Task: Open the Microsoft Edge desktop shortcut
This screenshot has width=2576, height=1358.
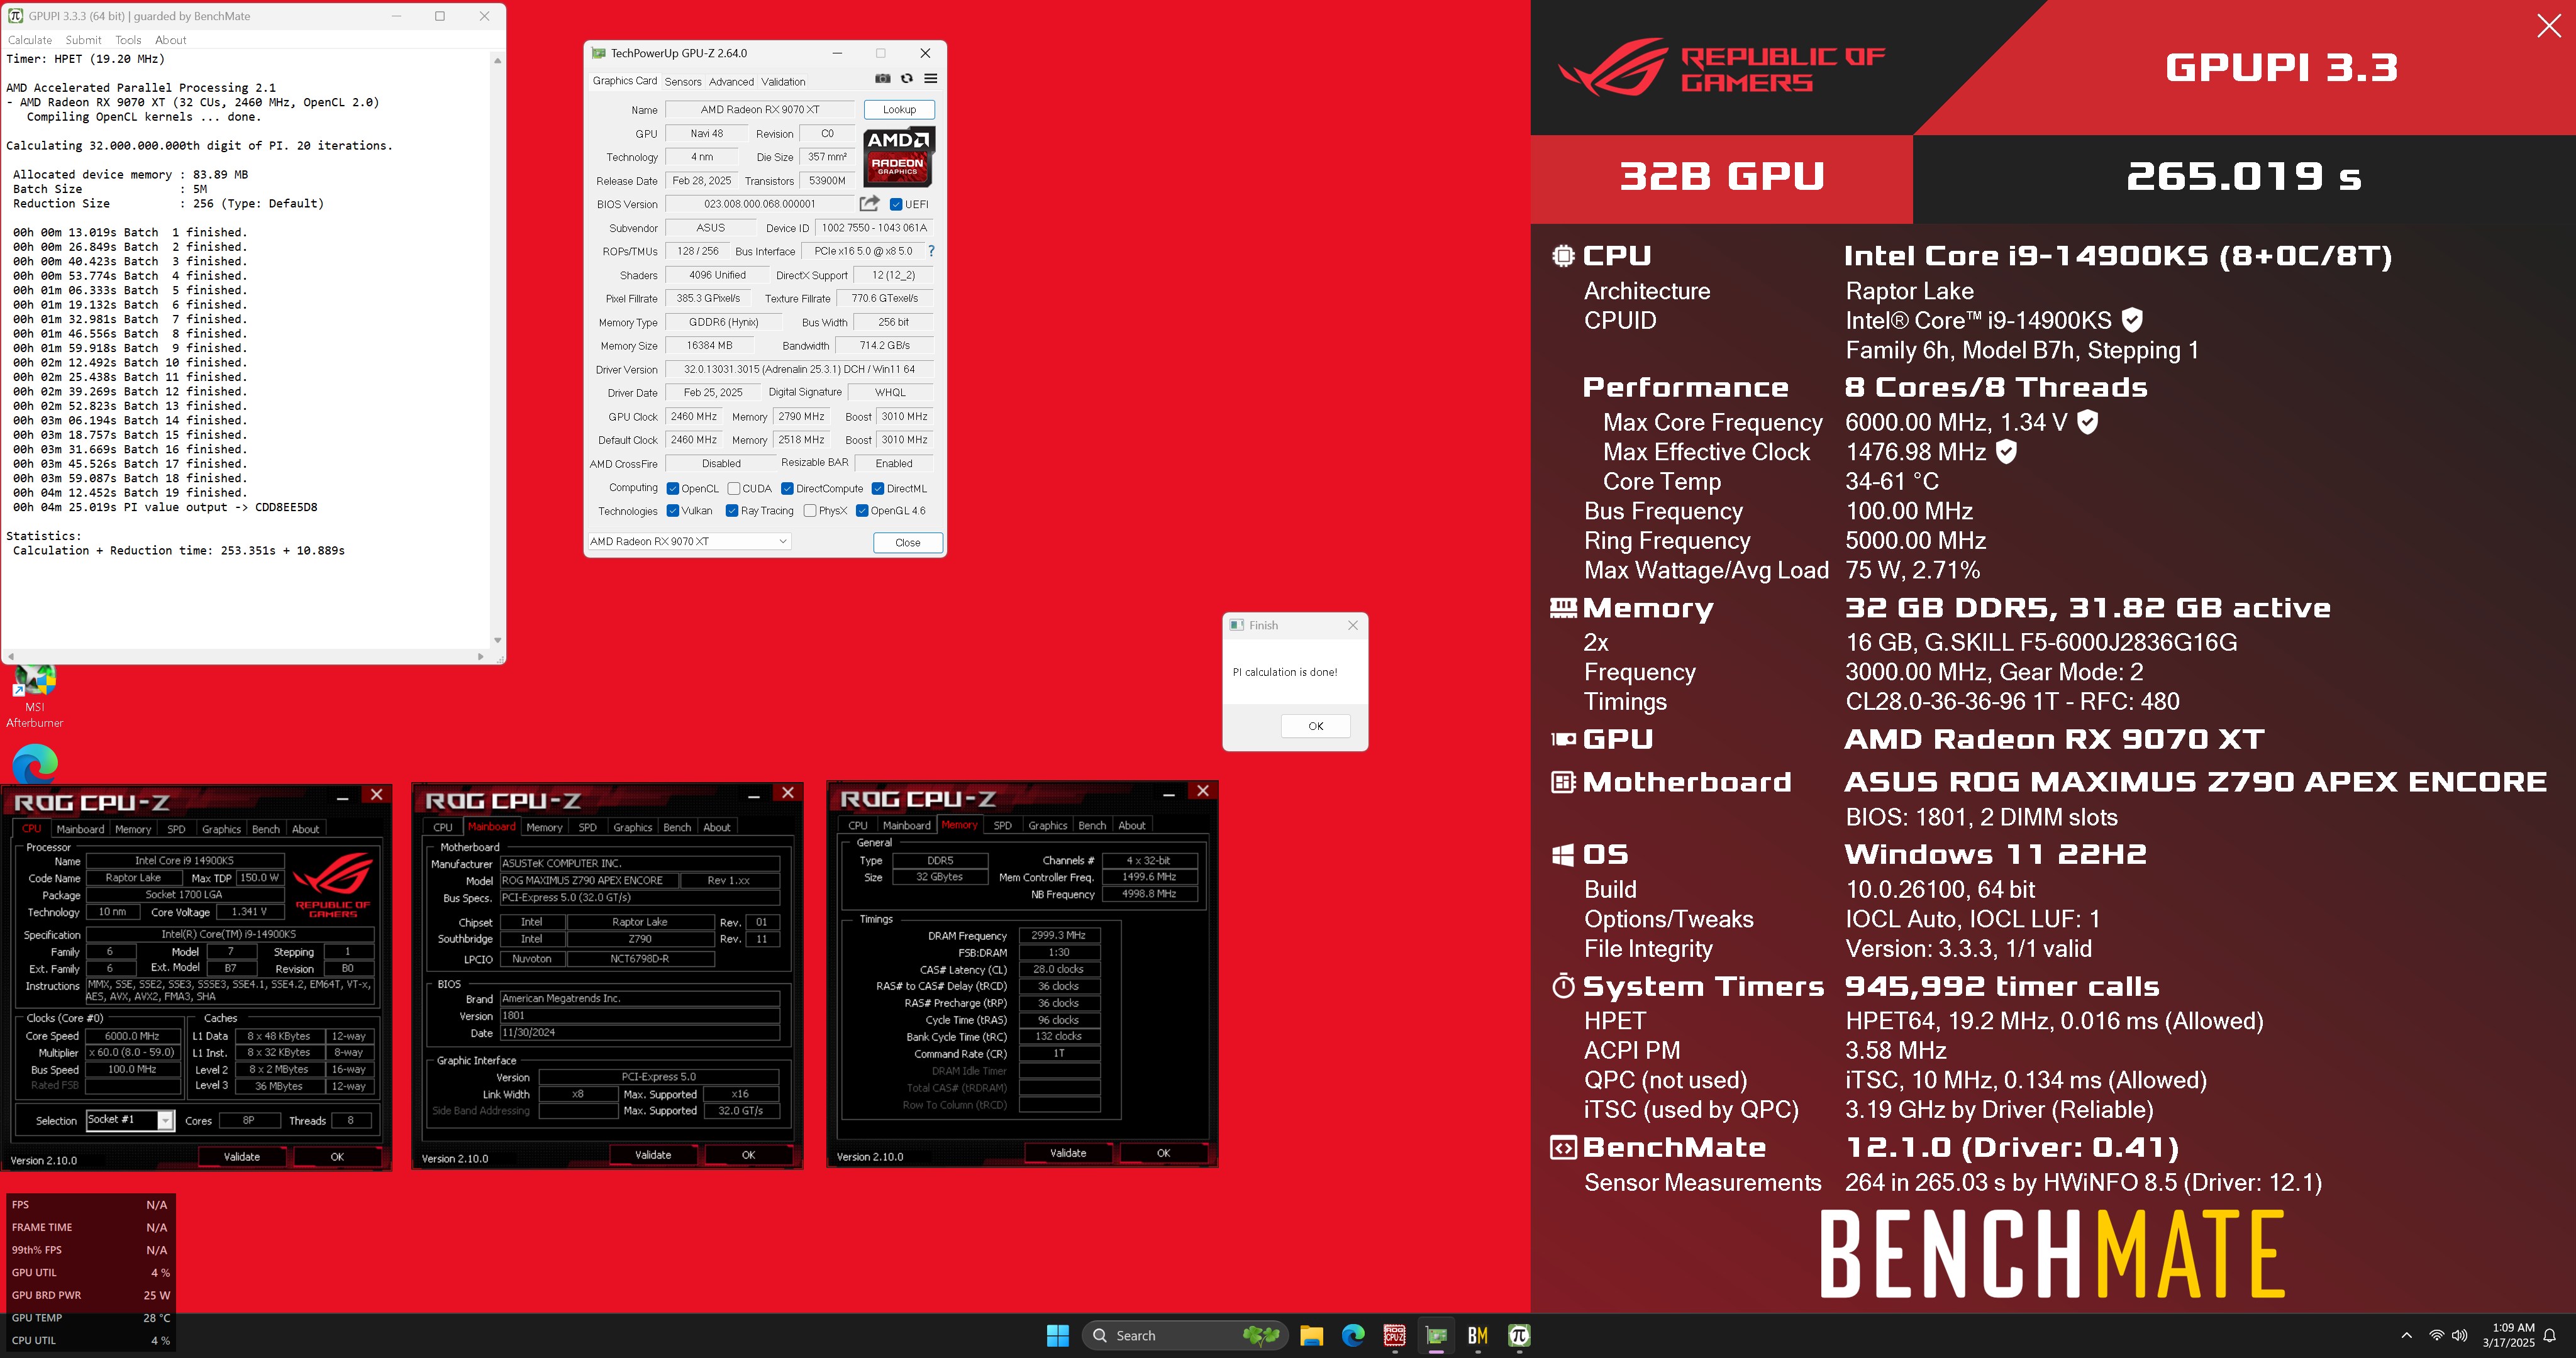Action: [x=35, y=764]
